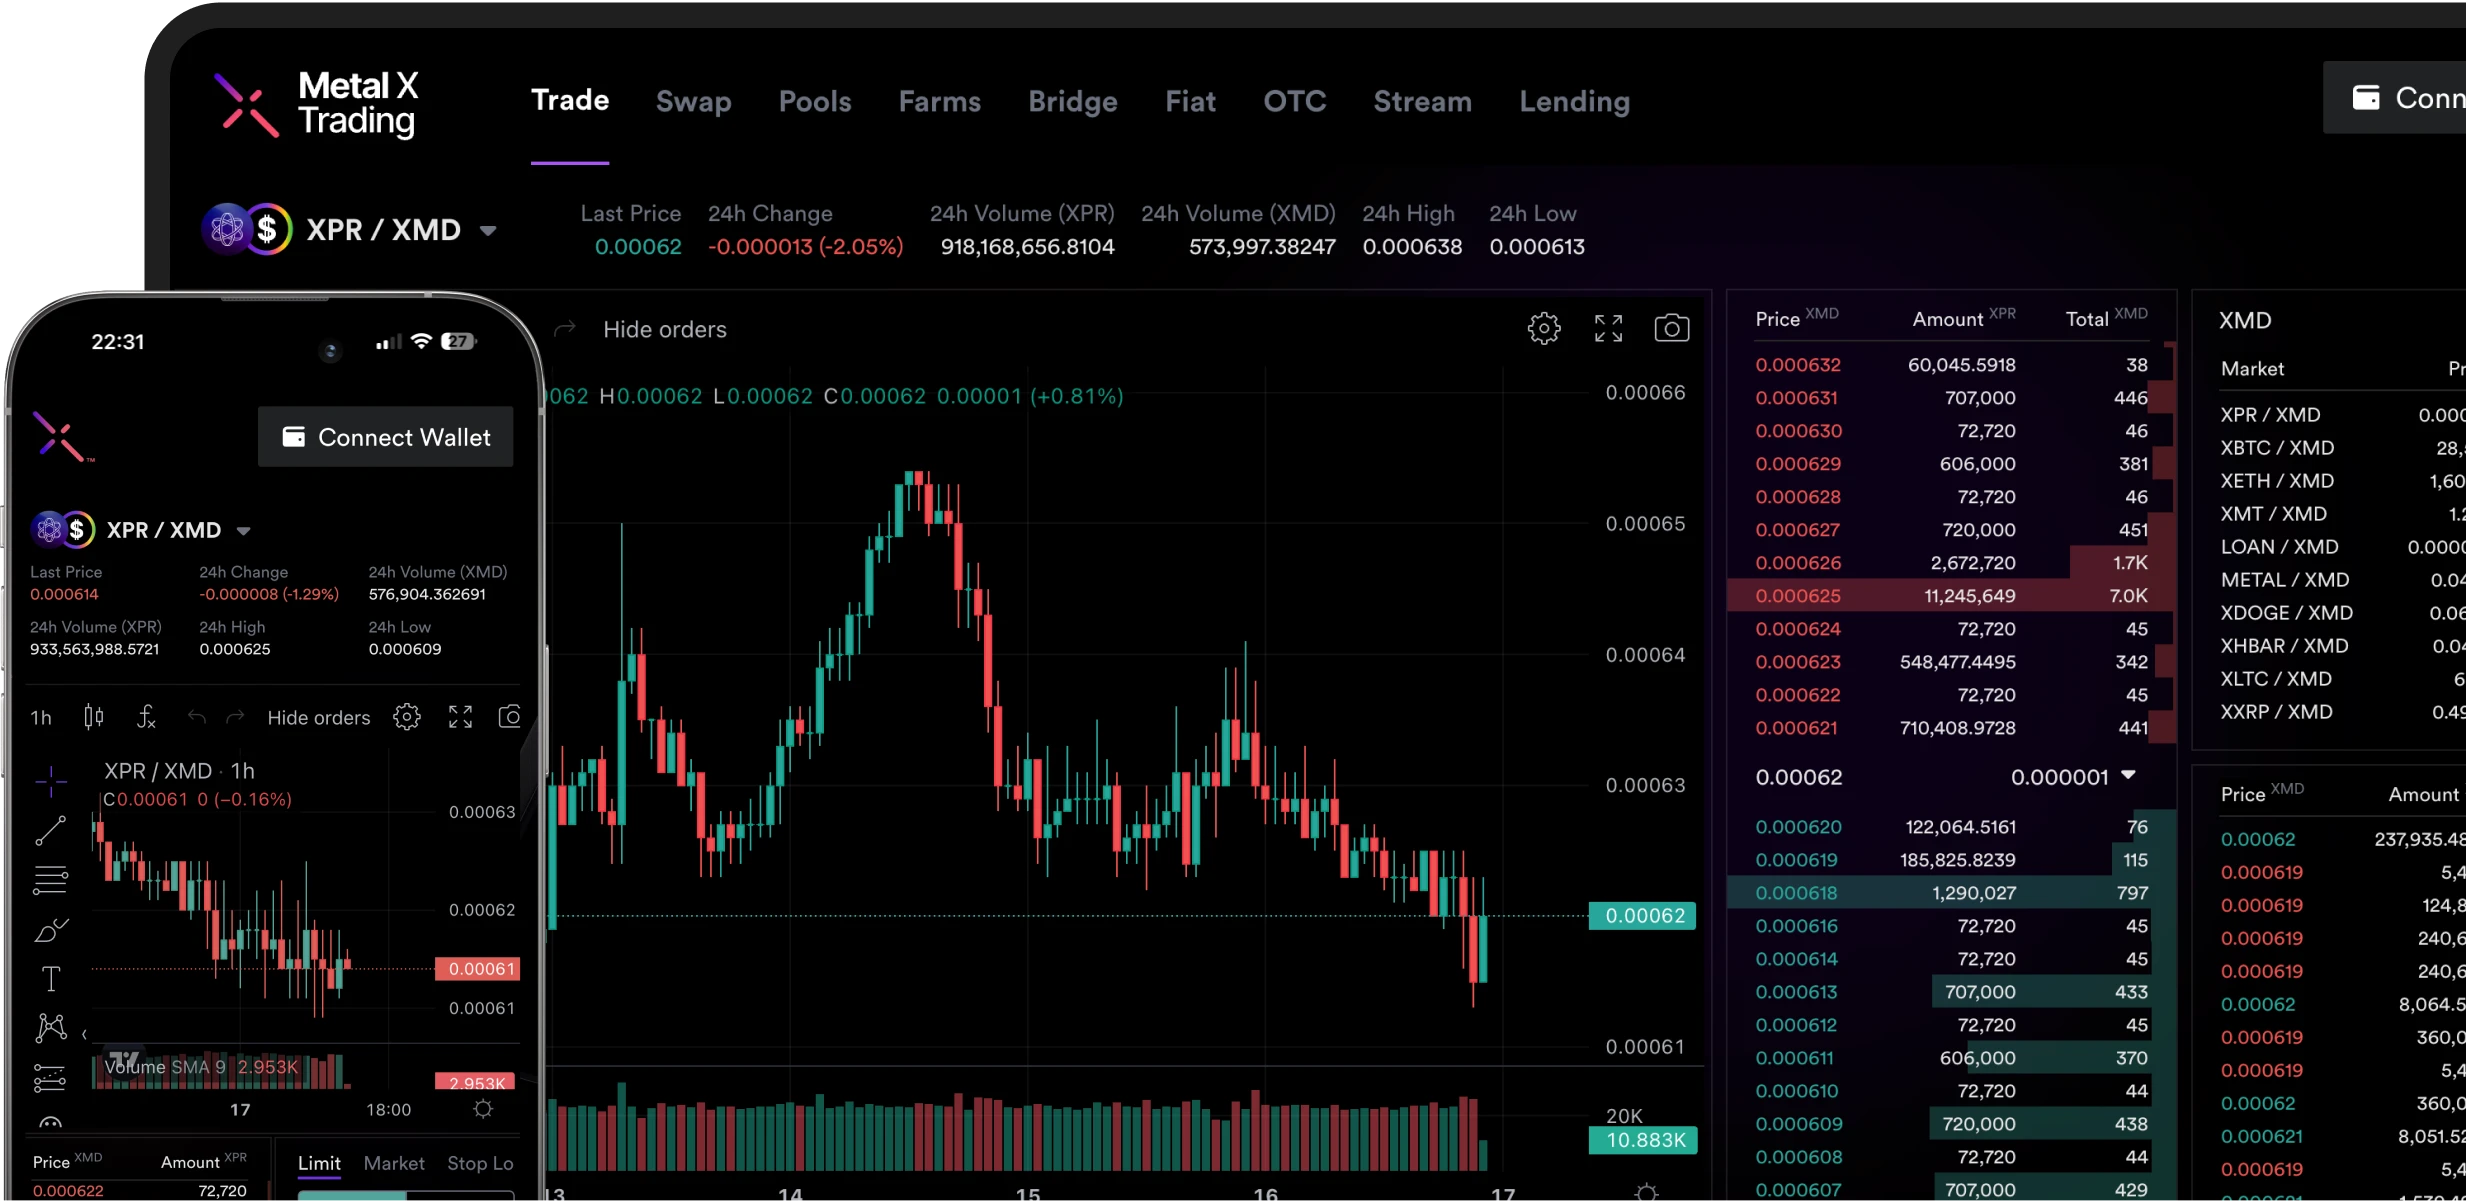Open phone chart settings gear
This screenshot has height=1201, width=2466.
click(406, 716)
